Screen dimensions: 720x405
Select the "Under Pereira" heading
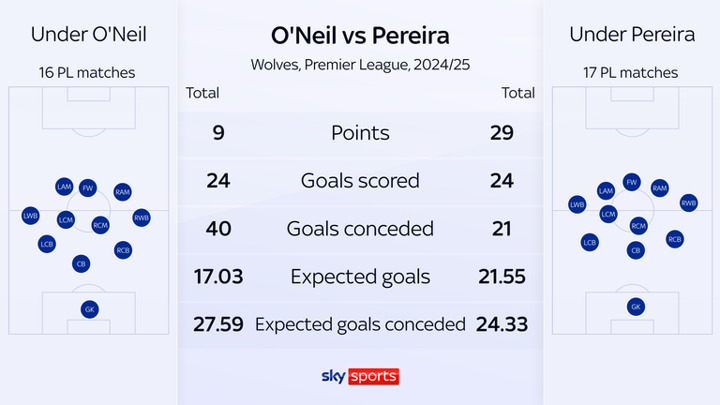632,35
